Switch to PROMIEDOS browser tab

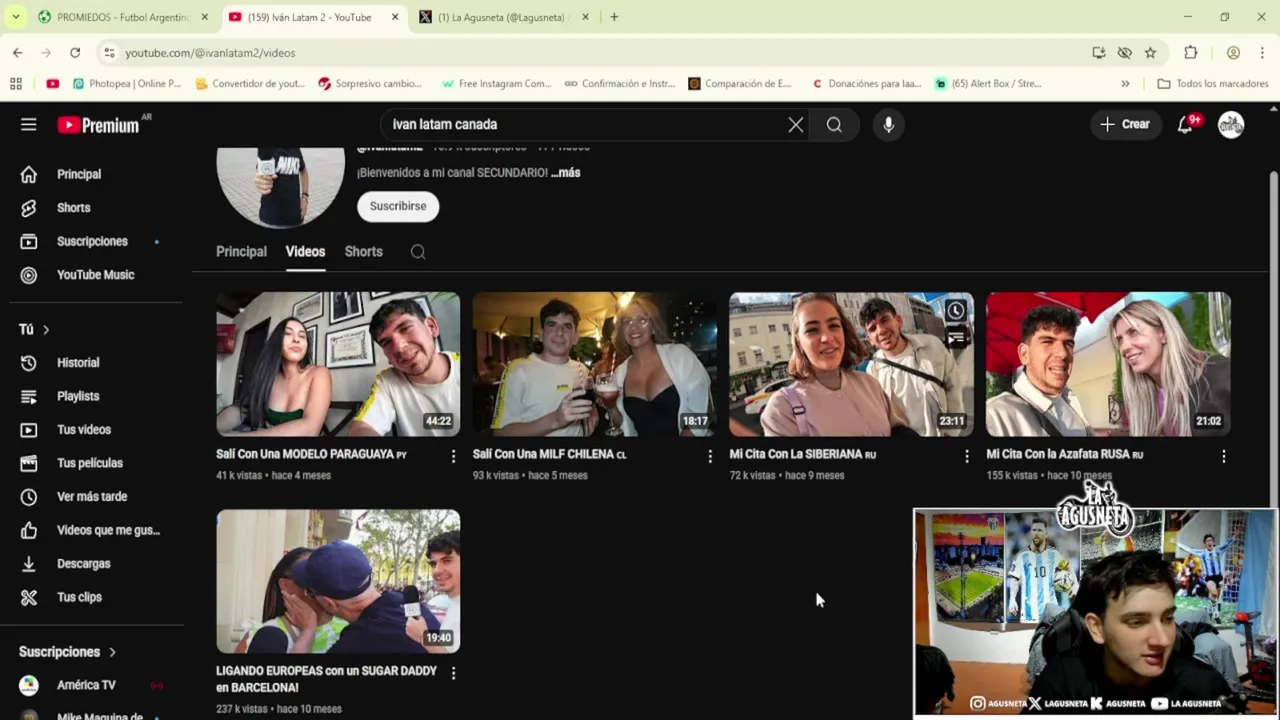(x=122, y=17)
